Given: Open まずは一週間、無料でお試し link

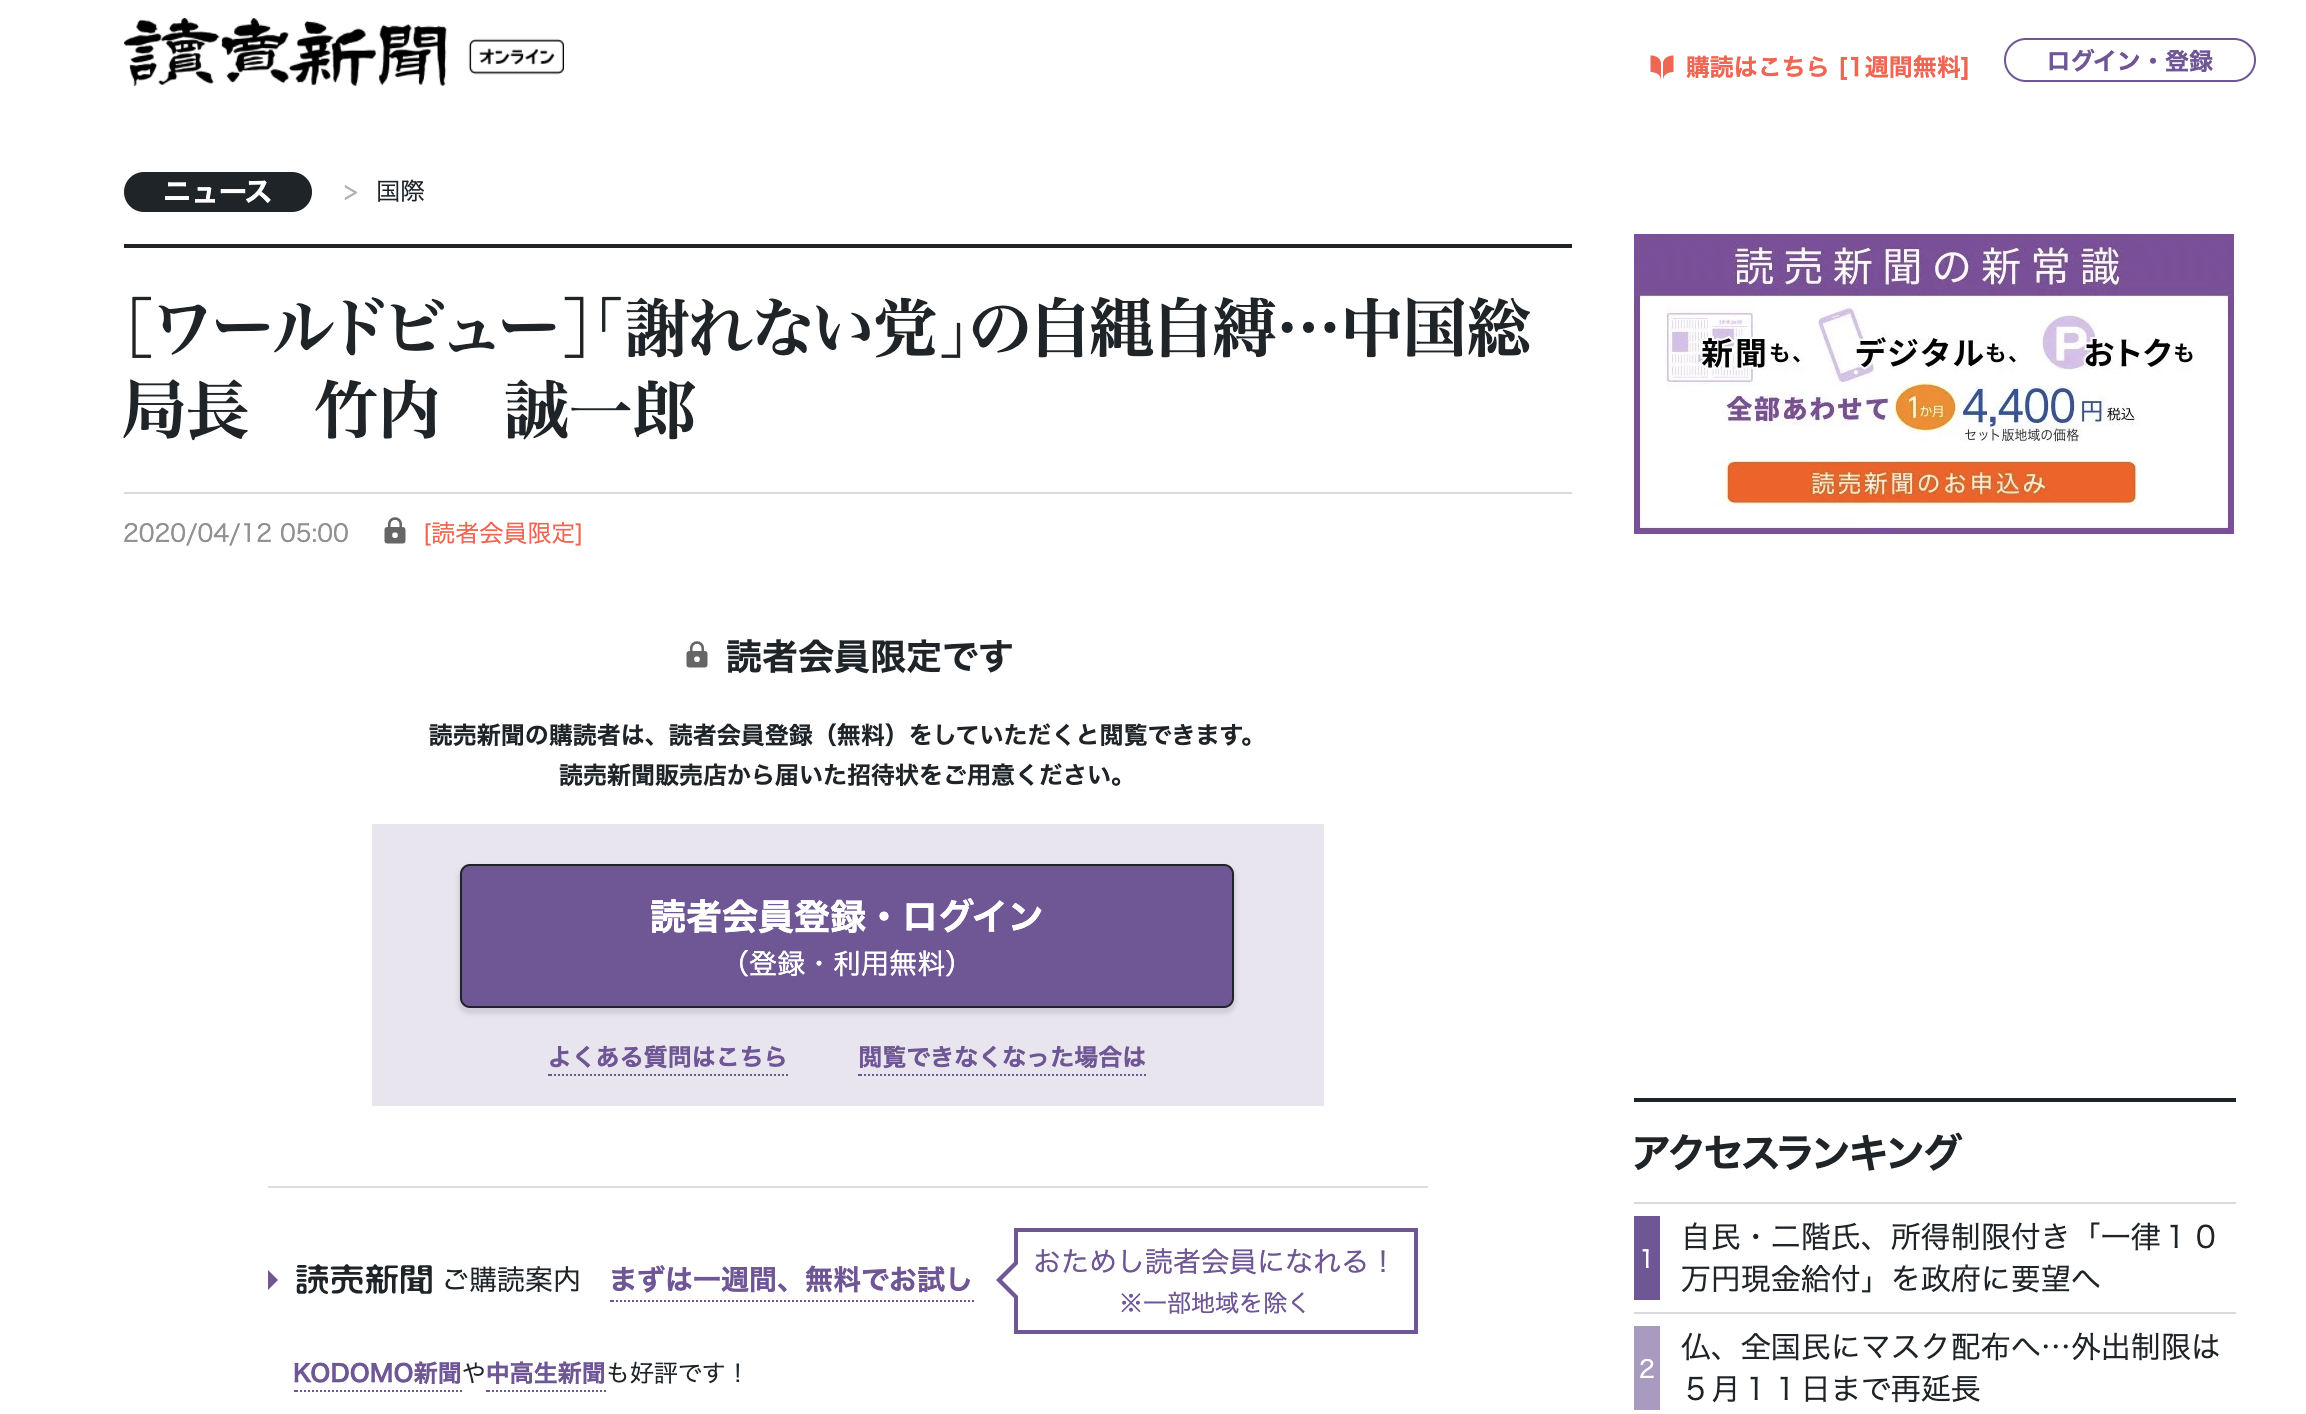Looking at the screenshot, I should [790, 1280].
